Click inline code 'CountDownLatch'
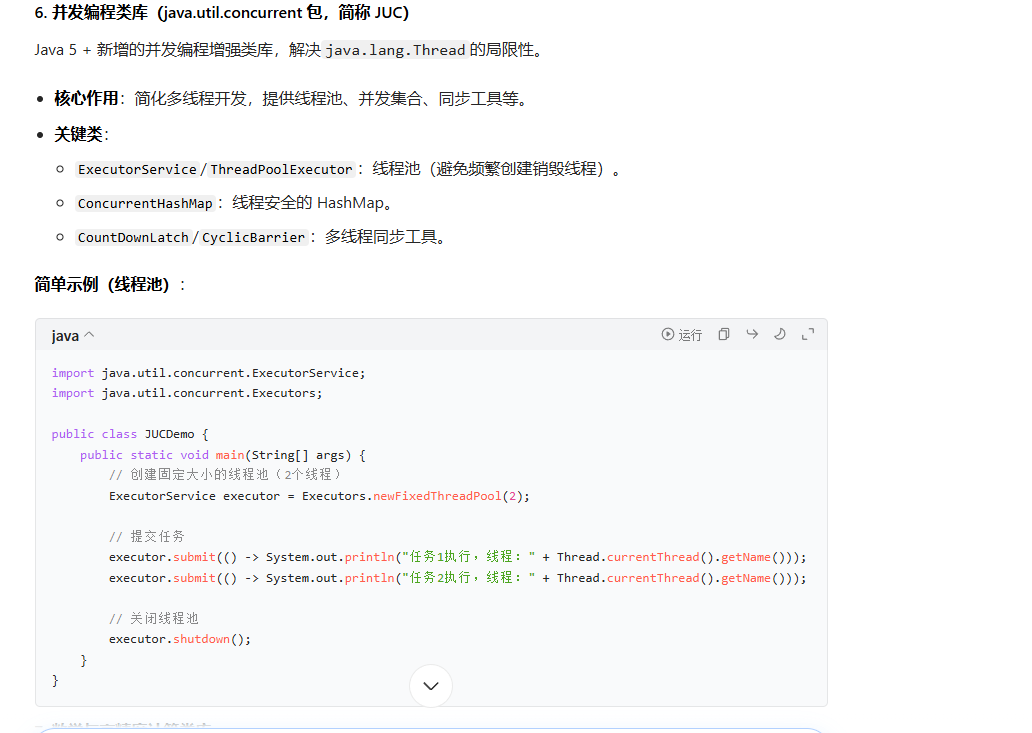 (133, 238)
